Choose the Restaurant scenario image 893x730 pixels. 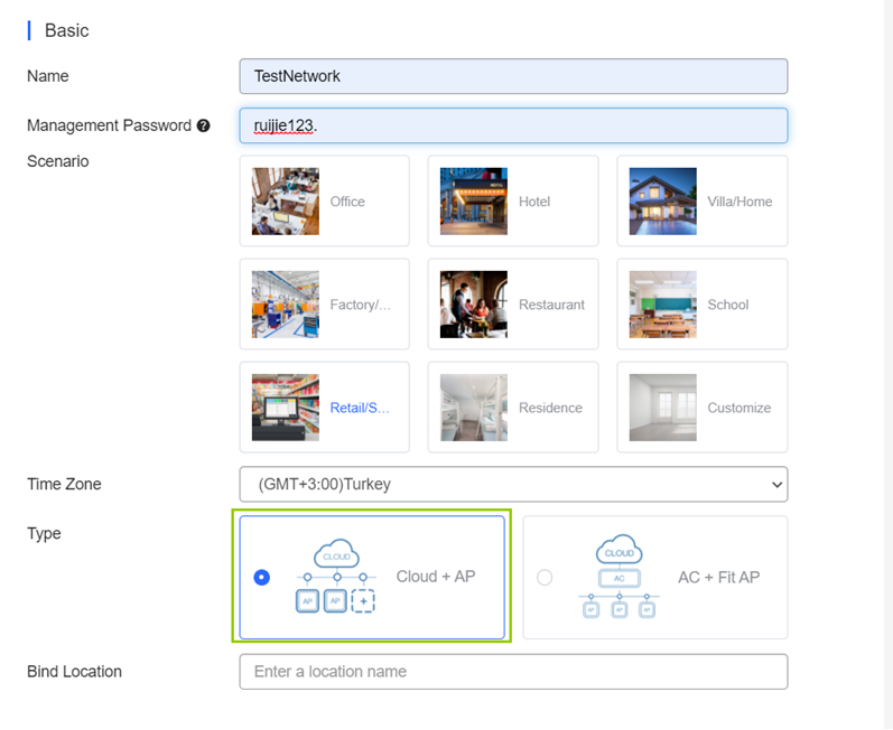pos(473,304)
